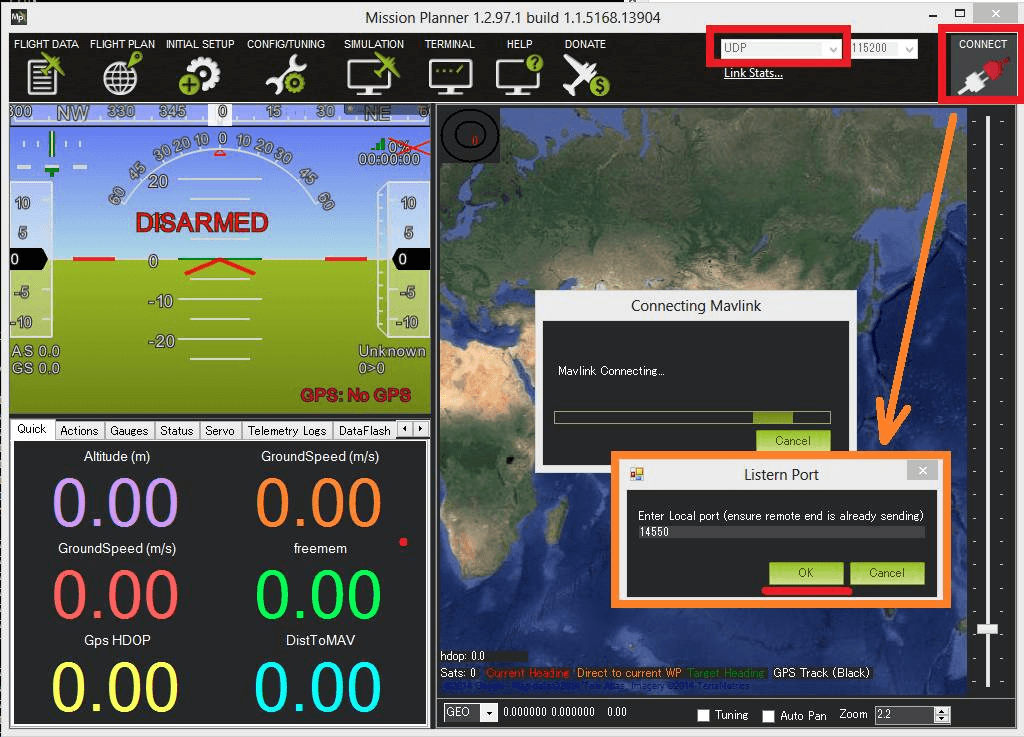
Task: Open the Link Stats link
Action: click(753, 73)
